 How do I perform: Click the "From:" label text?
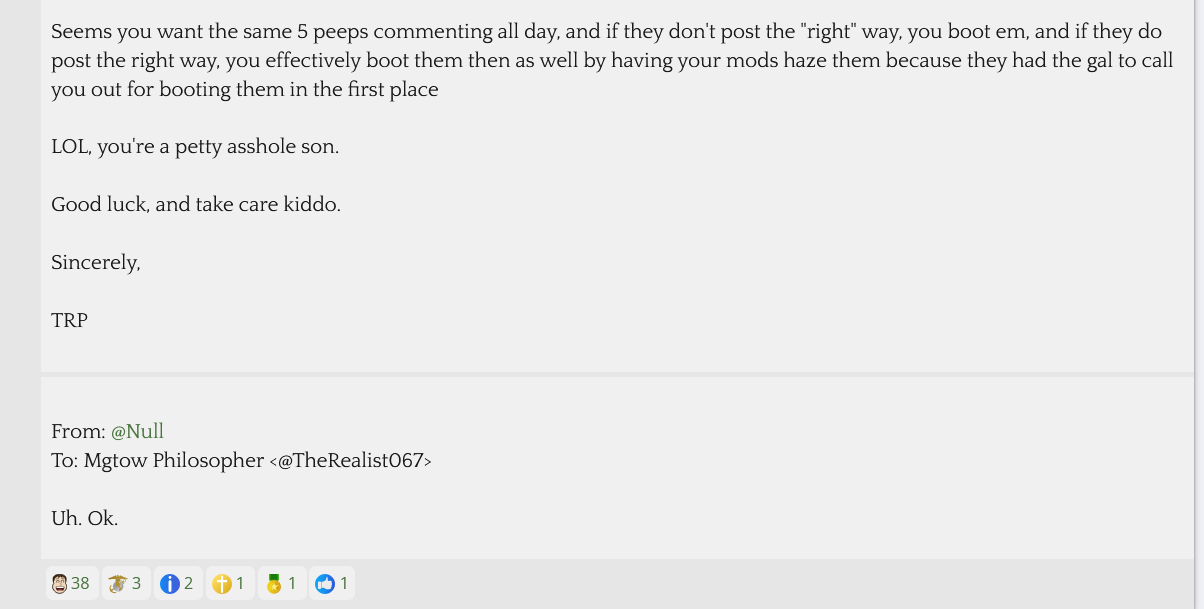point(78,432)
